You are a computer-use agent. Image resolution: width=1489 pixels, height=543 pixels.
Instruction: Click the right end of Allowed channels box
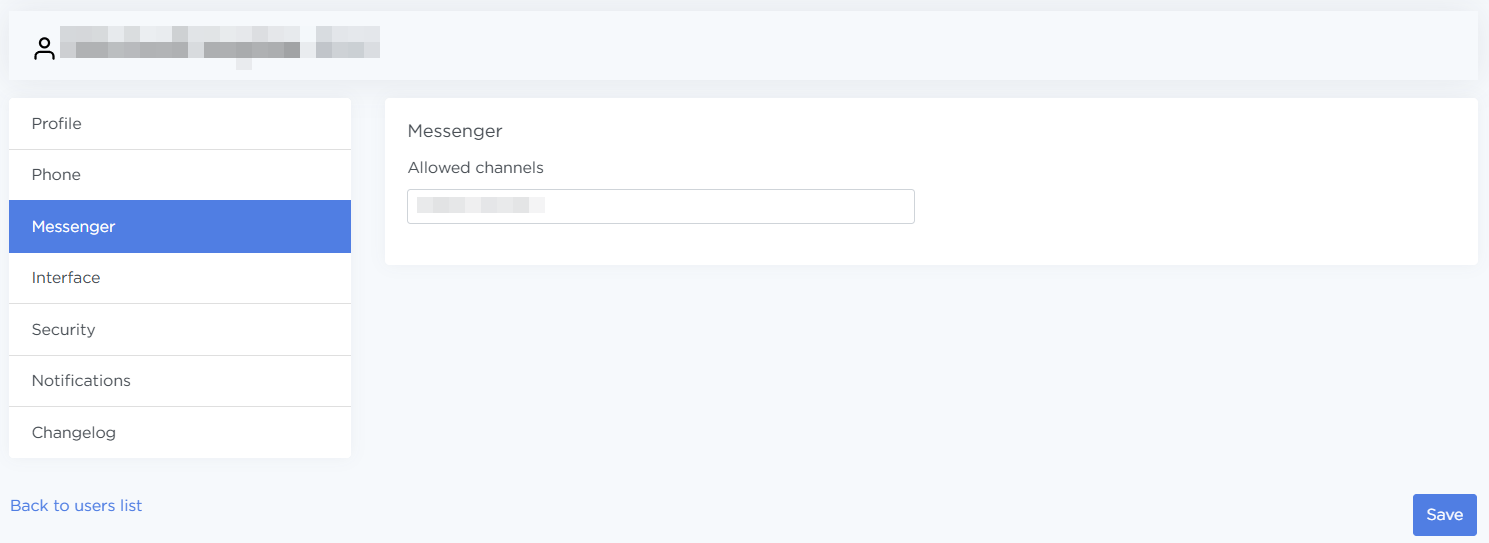point(898,206)
